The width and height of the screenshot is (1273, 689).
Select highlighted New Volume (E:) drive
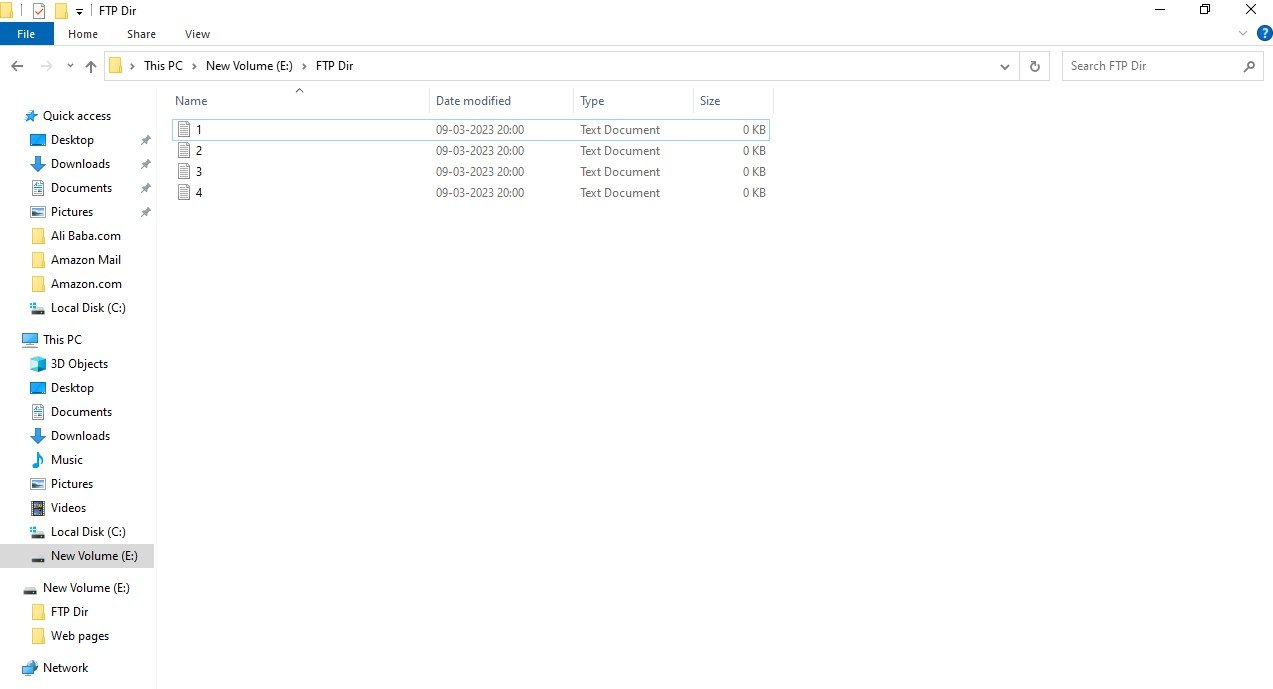coord(77,556)
